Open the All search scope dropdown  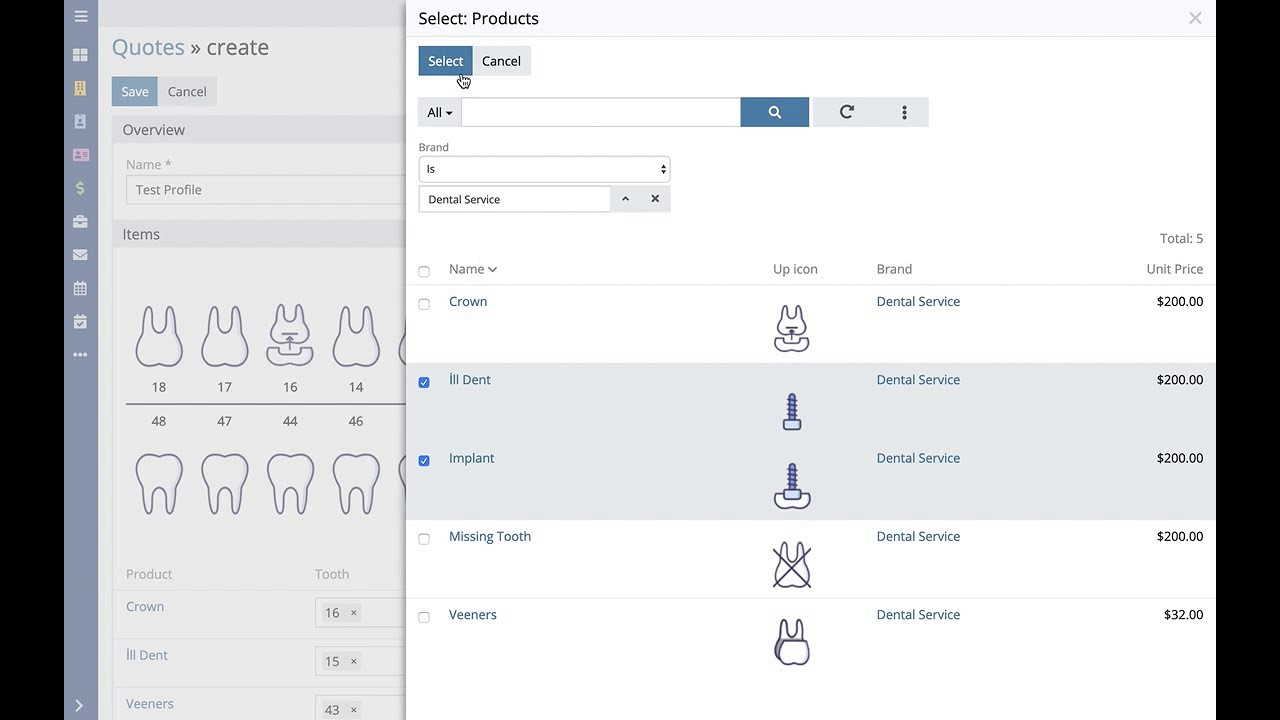[x=440, y=112]
